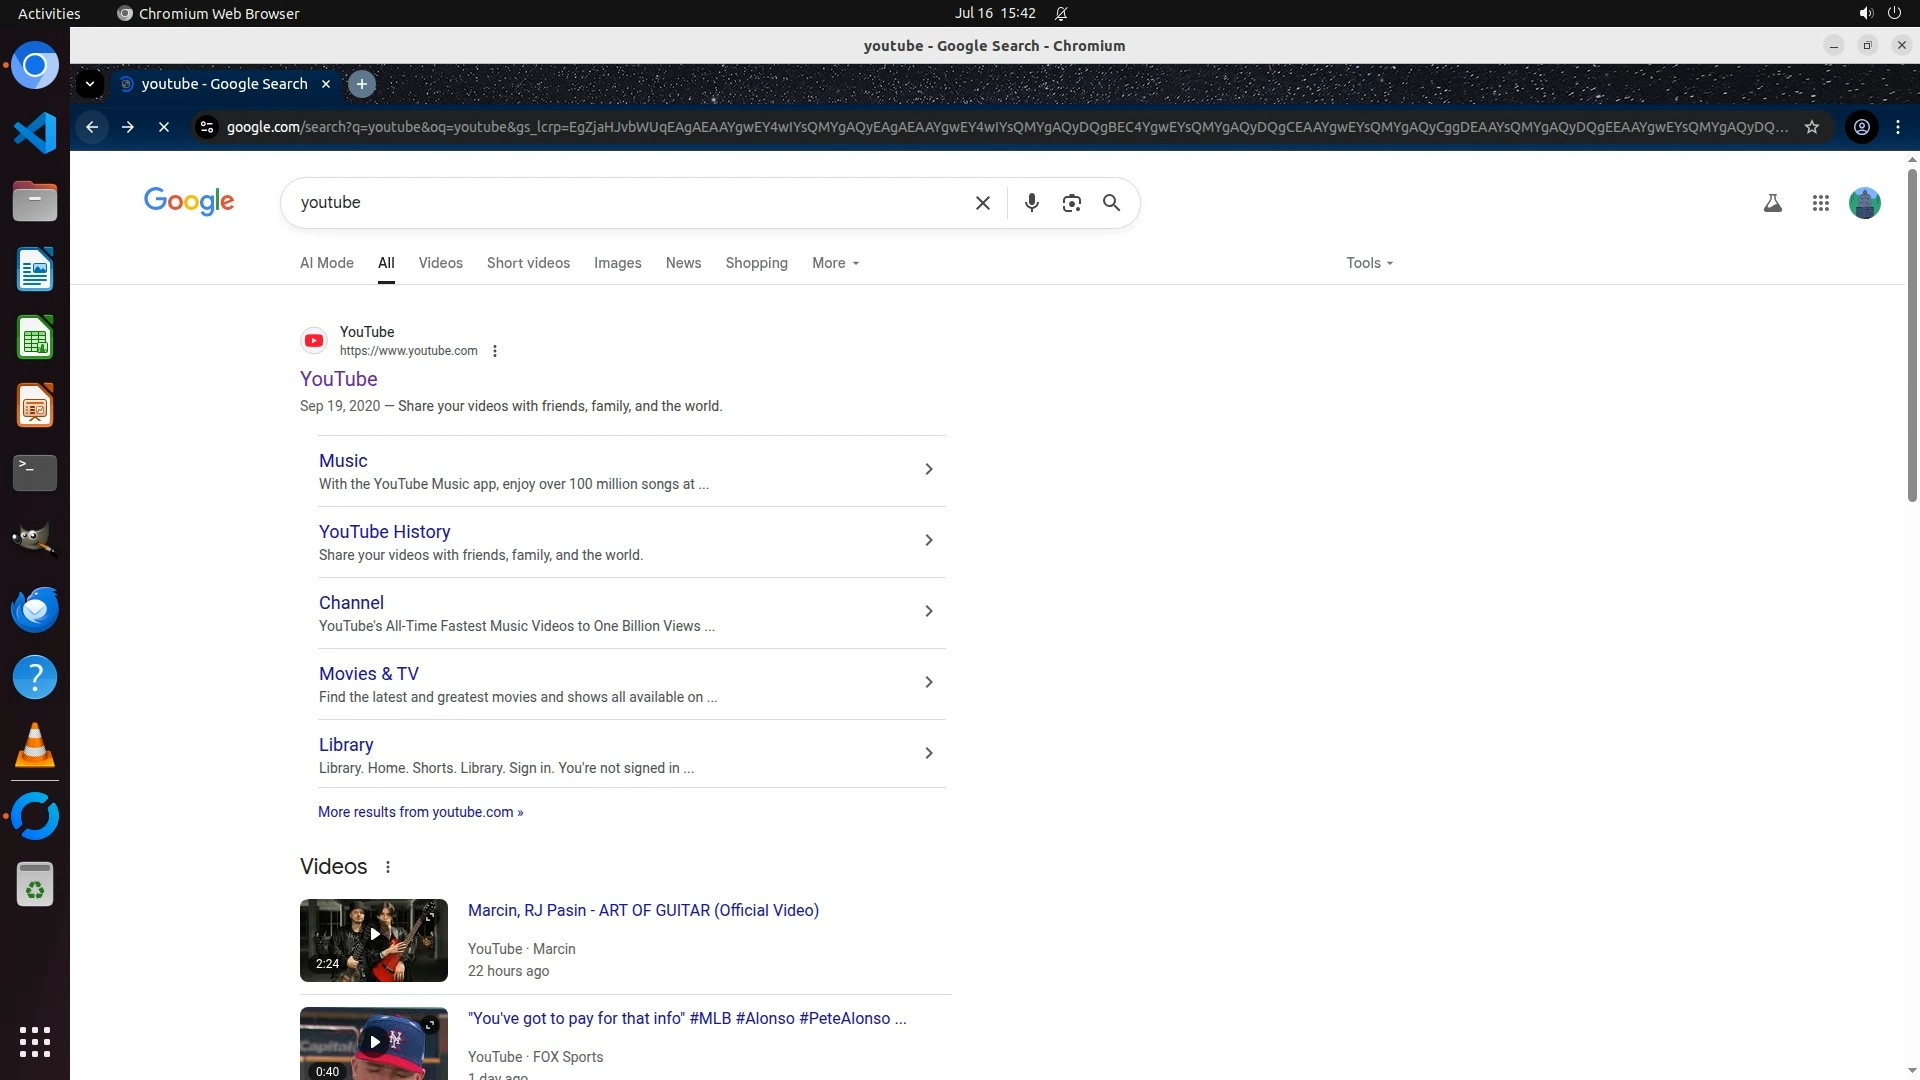Open Google Lens image search icon
The height and width of the screenshot is (1080, 1920).
[x=1071, y=203]
